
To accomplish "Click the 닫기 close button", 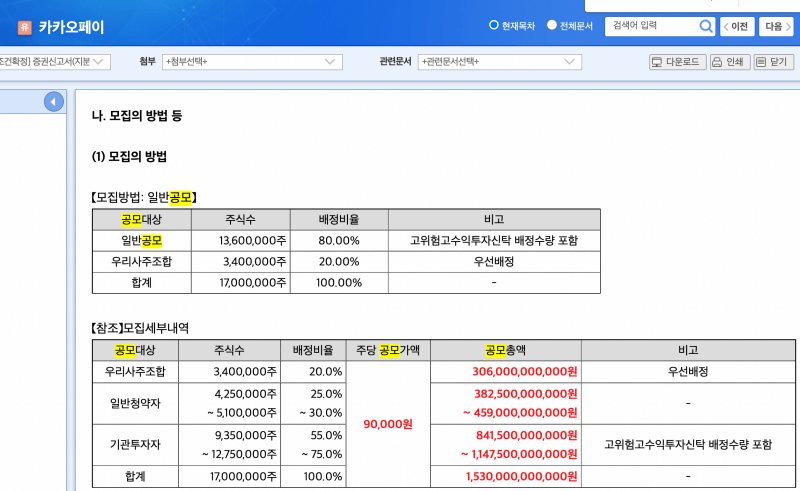I will tap(773, 62).
